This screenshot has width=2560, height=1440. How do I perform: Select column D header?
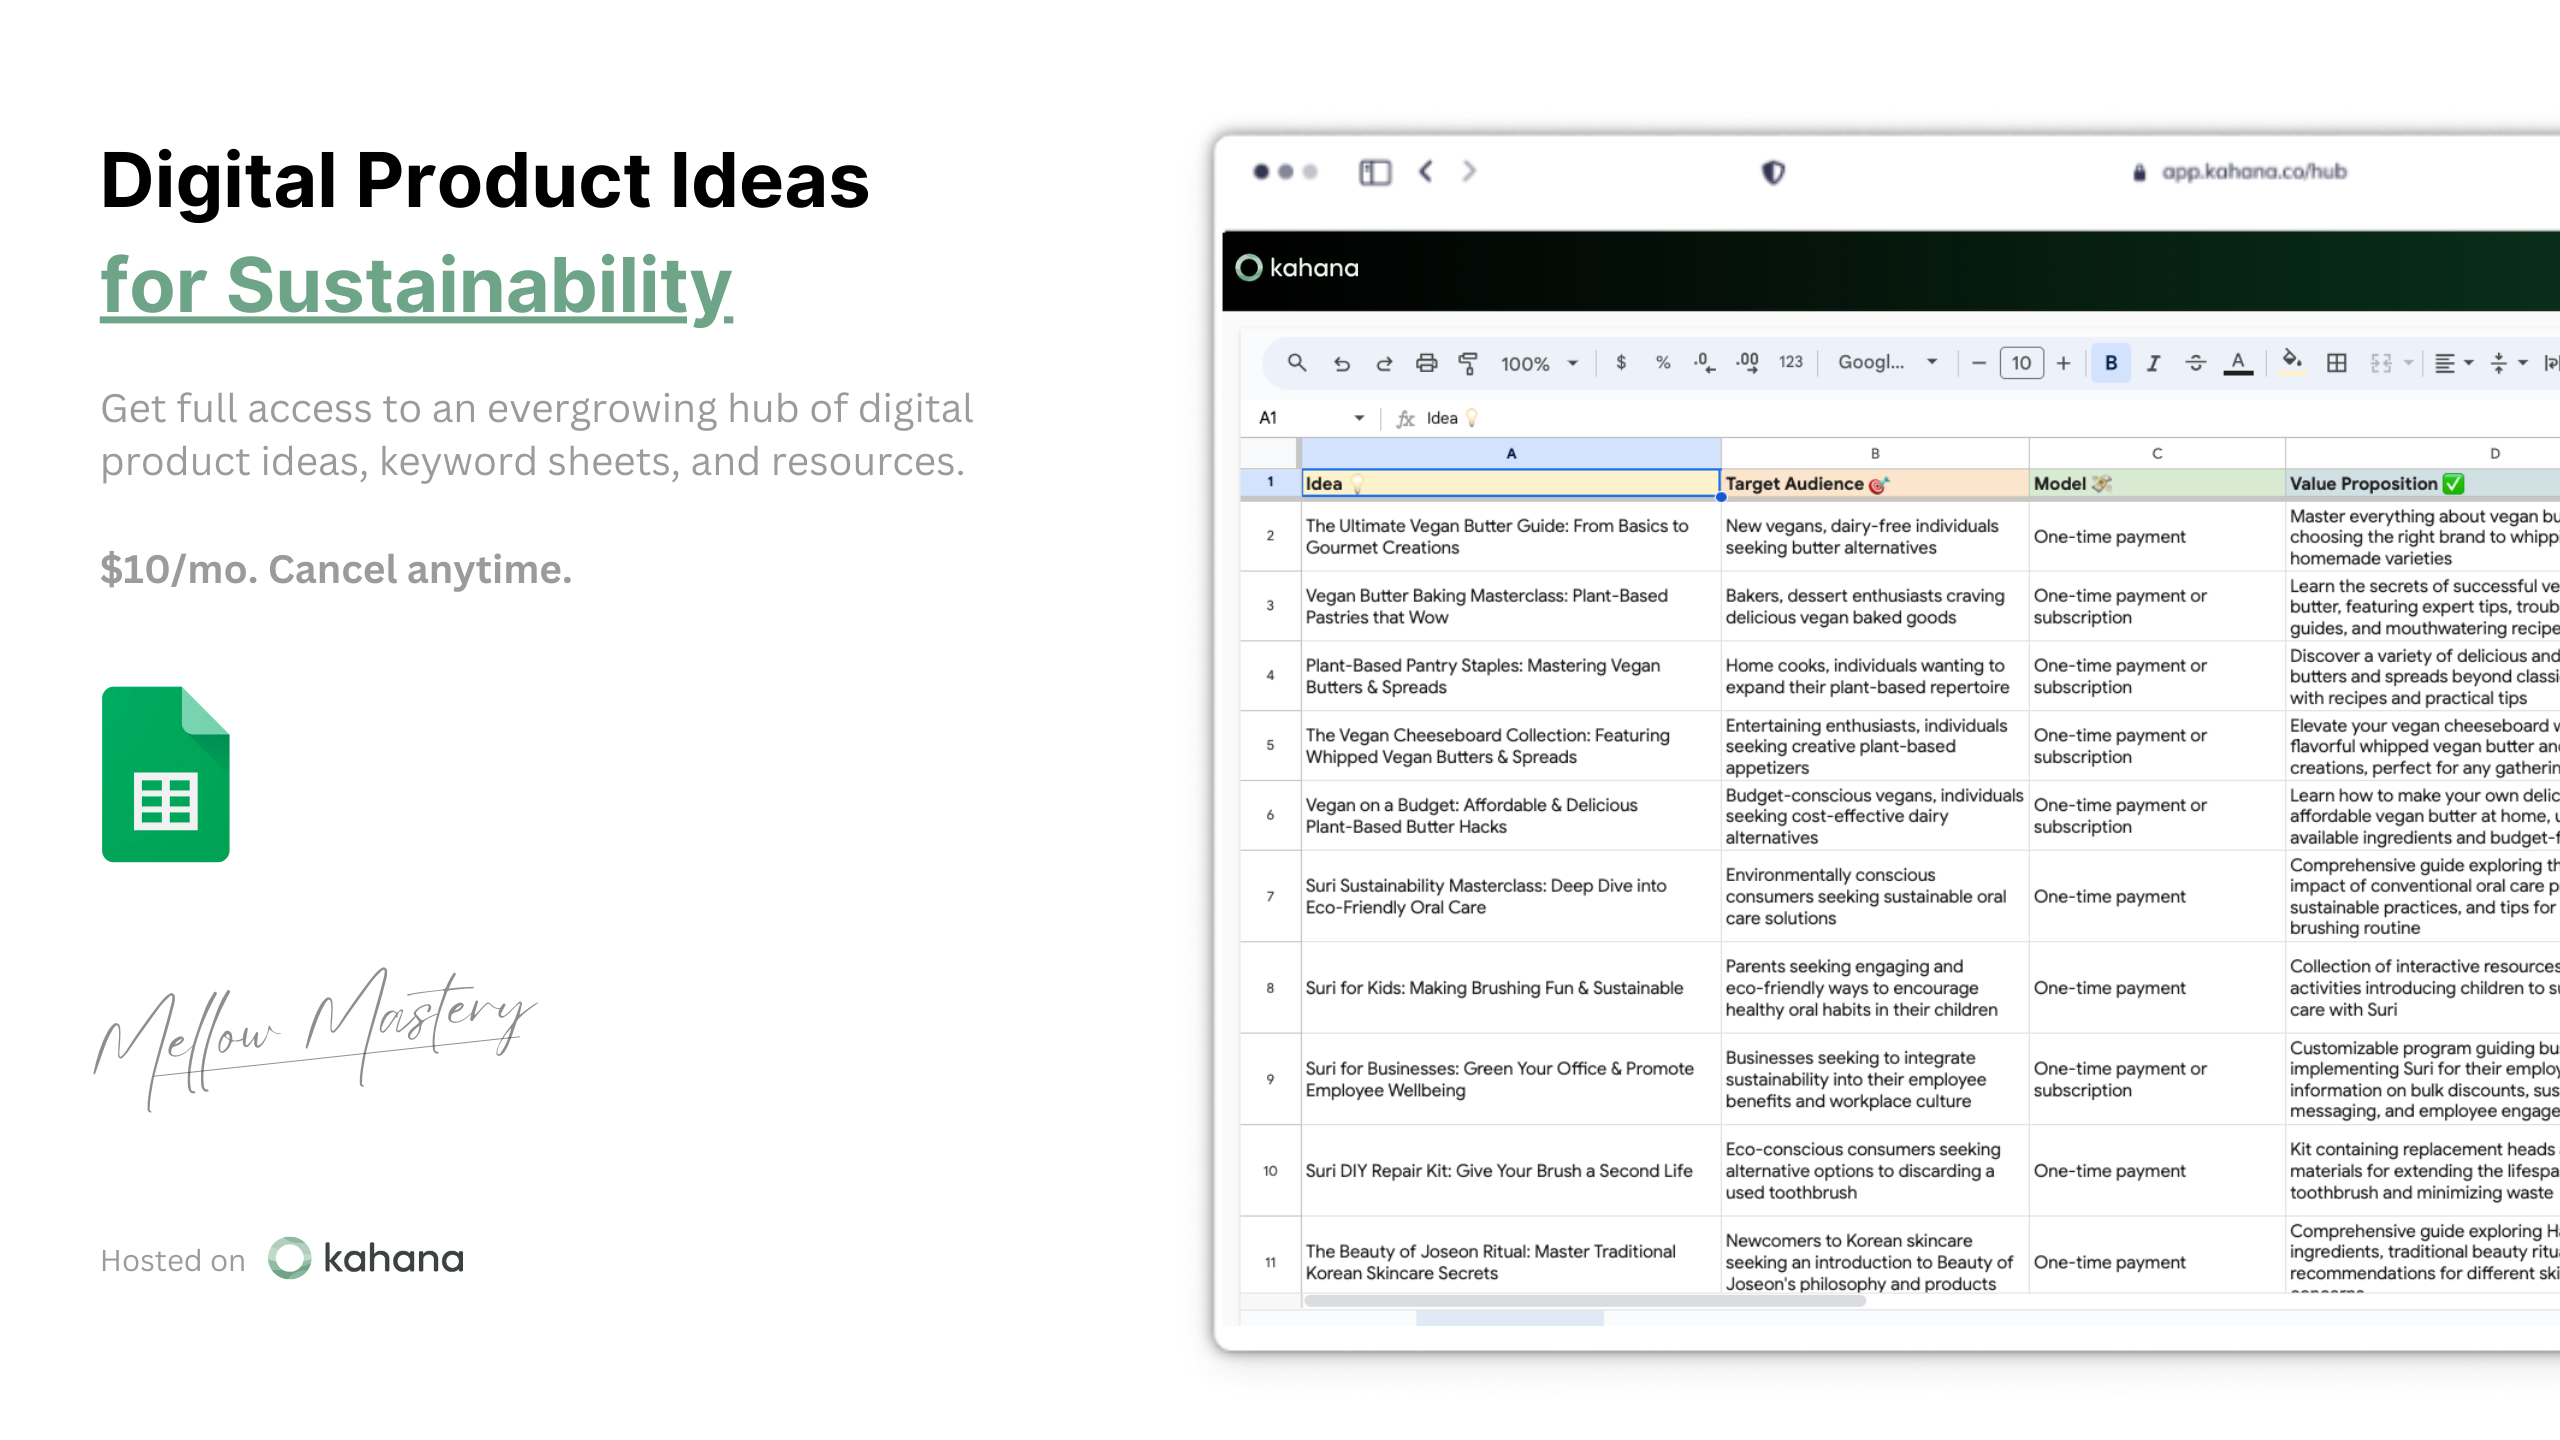(2423, 453)
